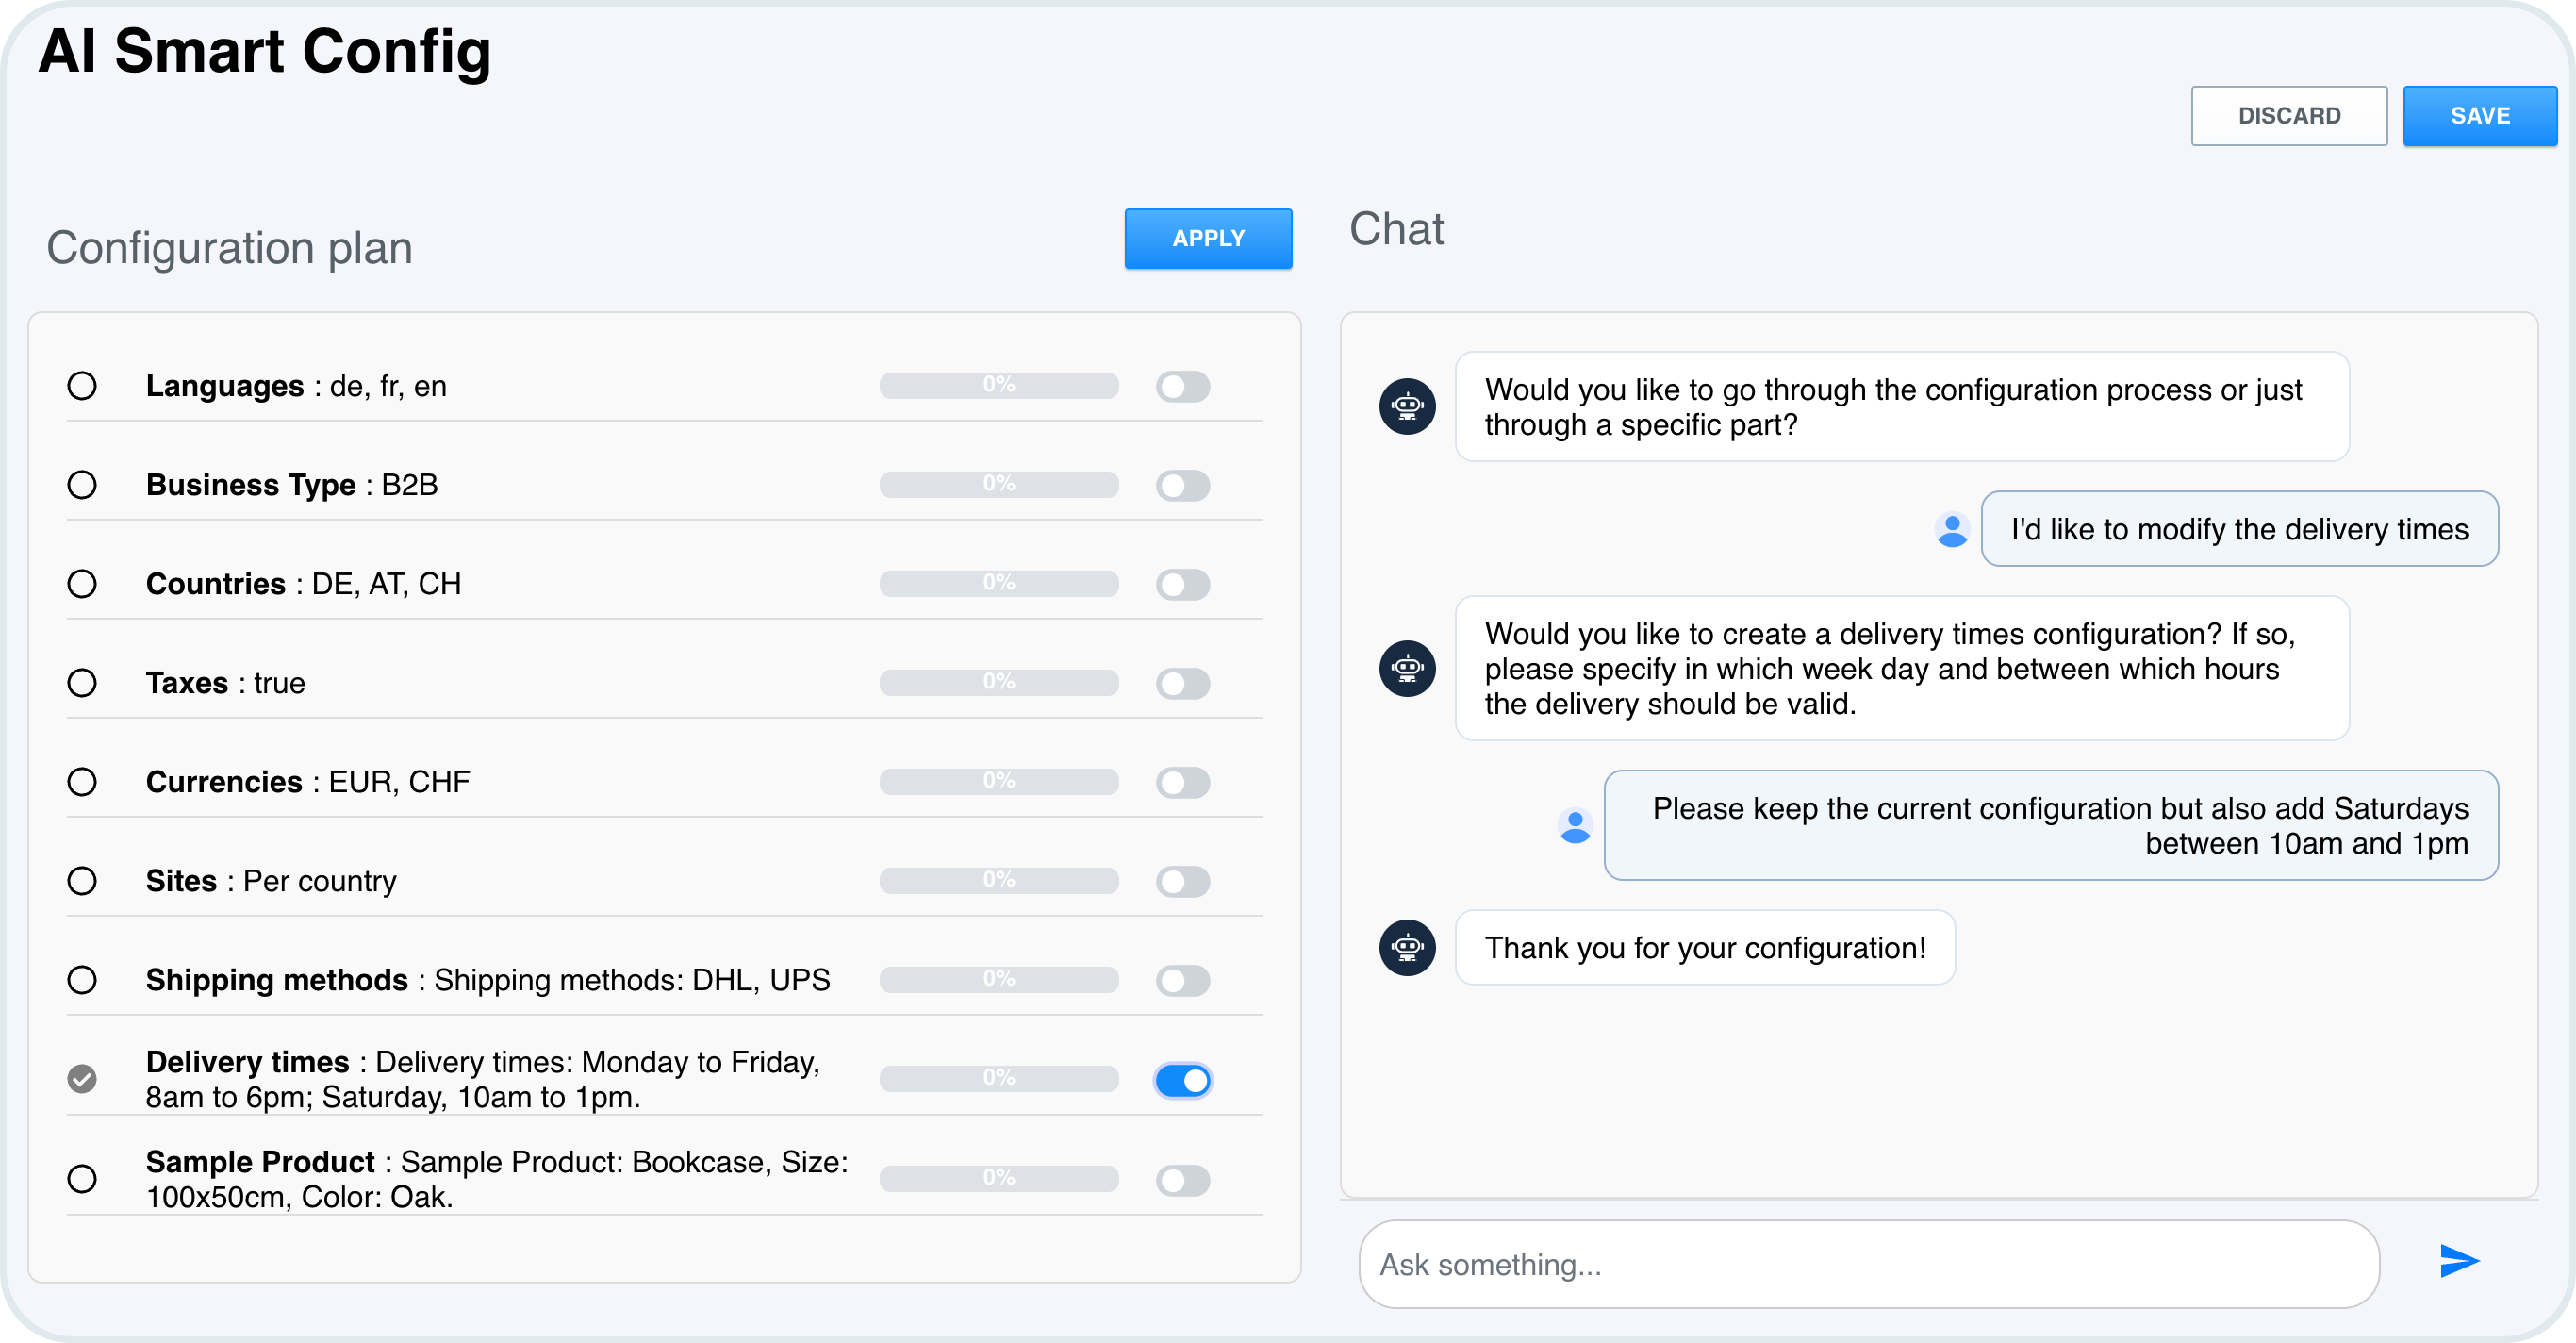Image resolution: width=2576 pixels, height=1343 pixels.
Task: Disable the Delivery times toggle
Action: (1182, 1080)
